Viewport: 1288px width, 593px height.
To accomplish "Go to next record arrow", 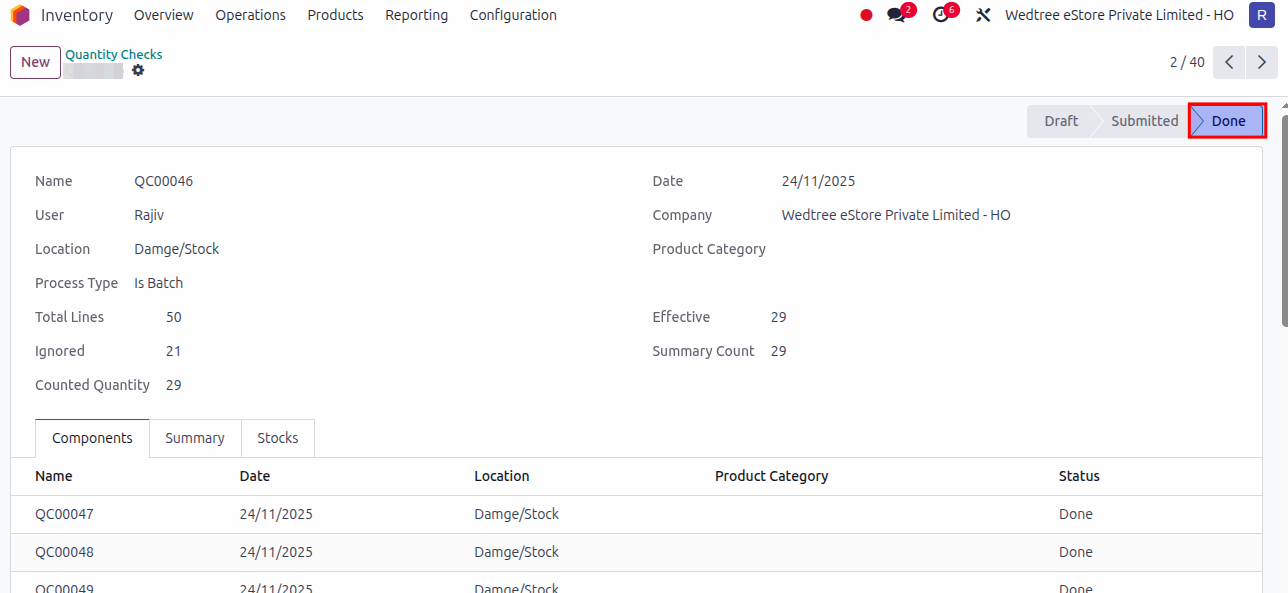I will tap(1261, 62).
